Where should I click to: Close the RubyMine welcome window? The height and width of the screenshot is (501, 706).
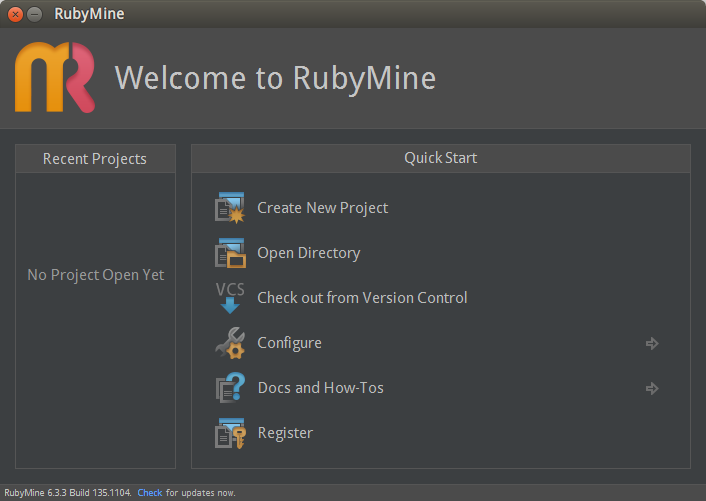click(x=16, y=14)
